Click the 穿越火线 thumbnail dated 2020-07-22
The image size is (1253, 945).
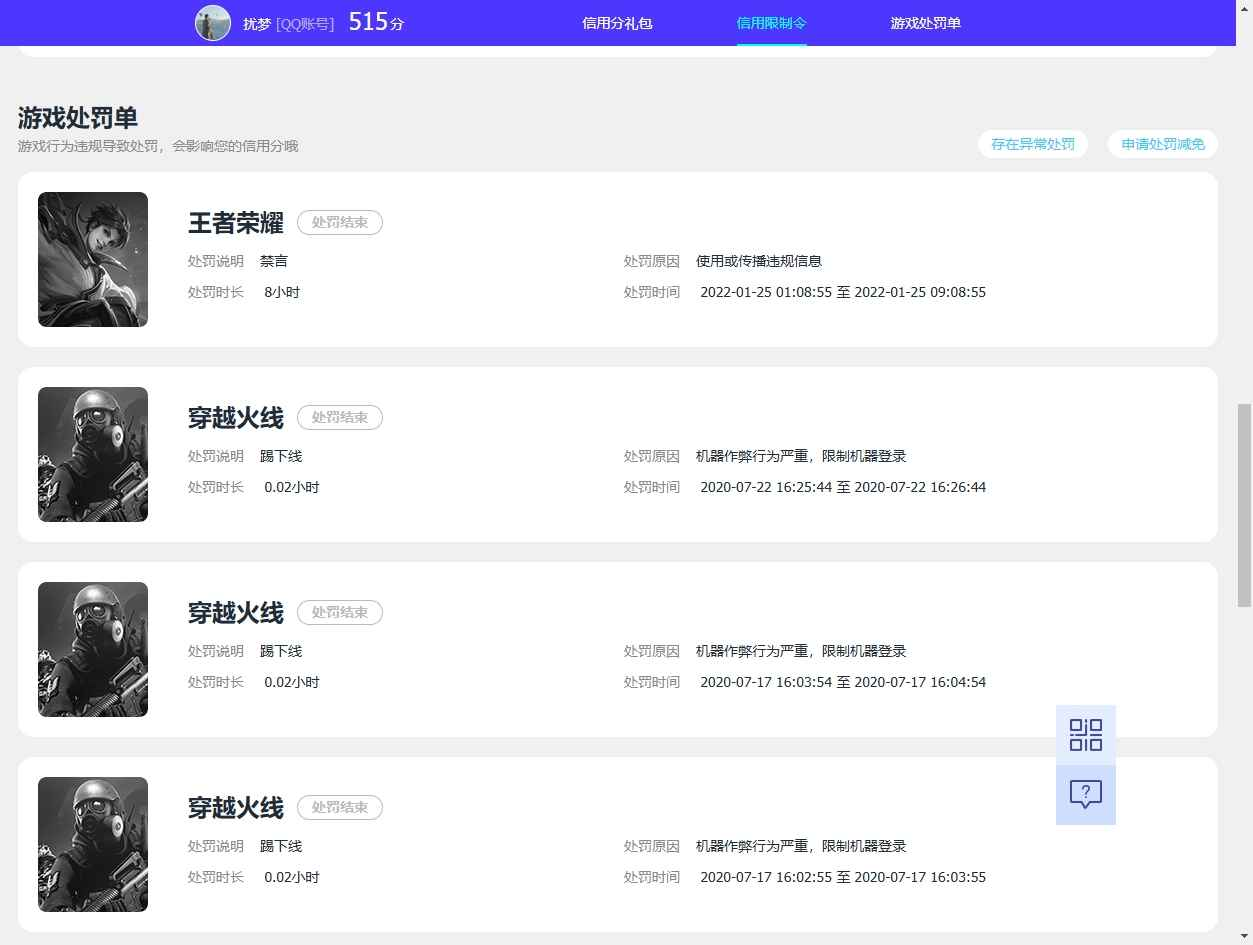coord(93,454)
